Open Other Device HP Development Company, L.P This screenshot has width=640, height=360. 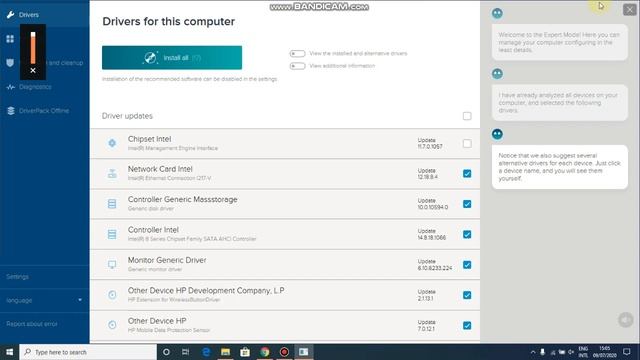point(206,291)
